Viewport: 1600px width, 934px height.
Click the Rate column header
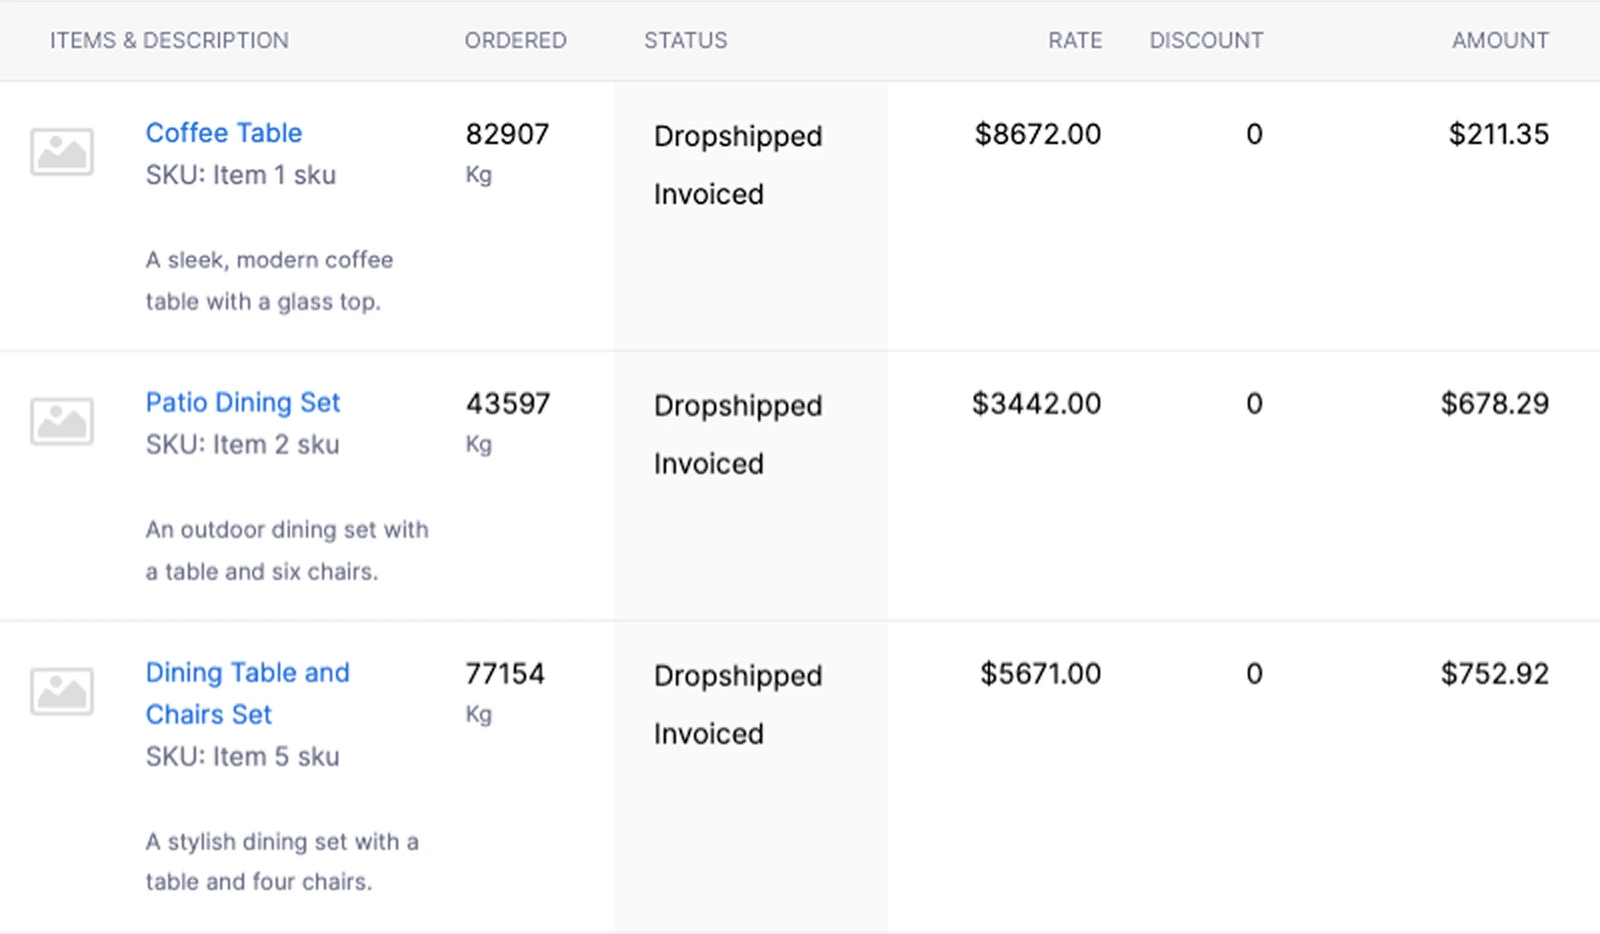tap(1075, 41)
